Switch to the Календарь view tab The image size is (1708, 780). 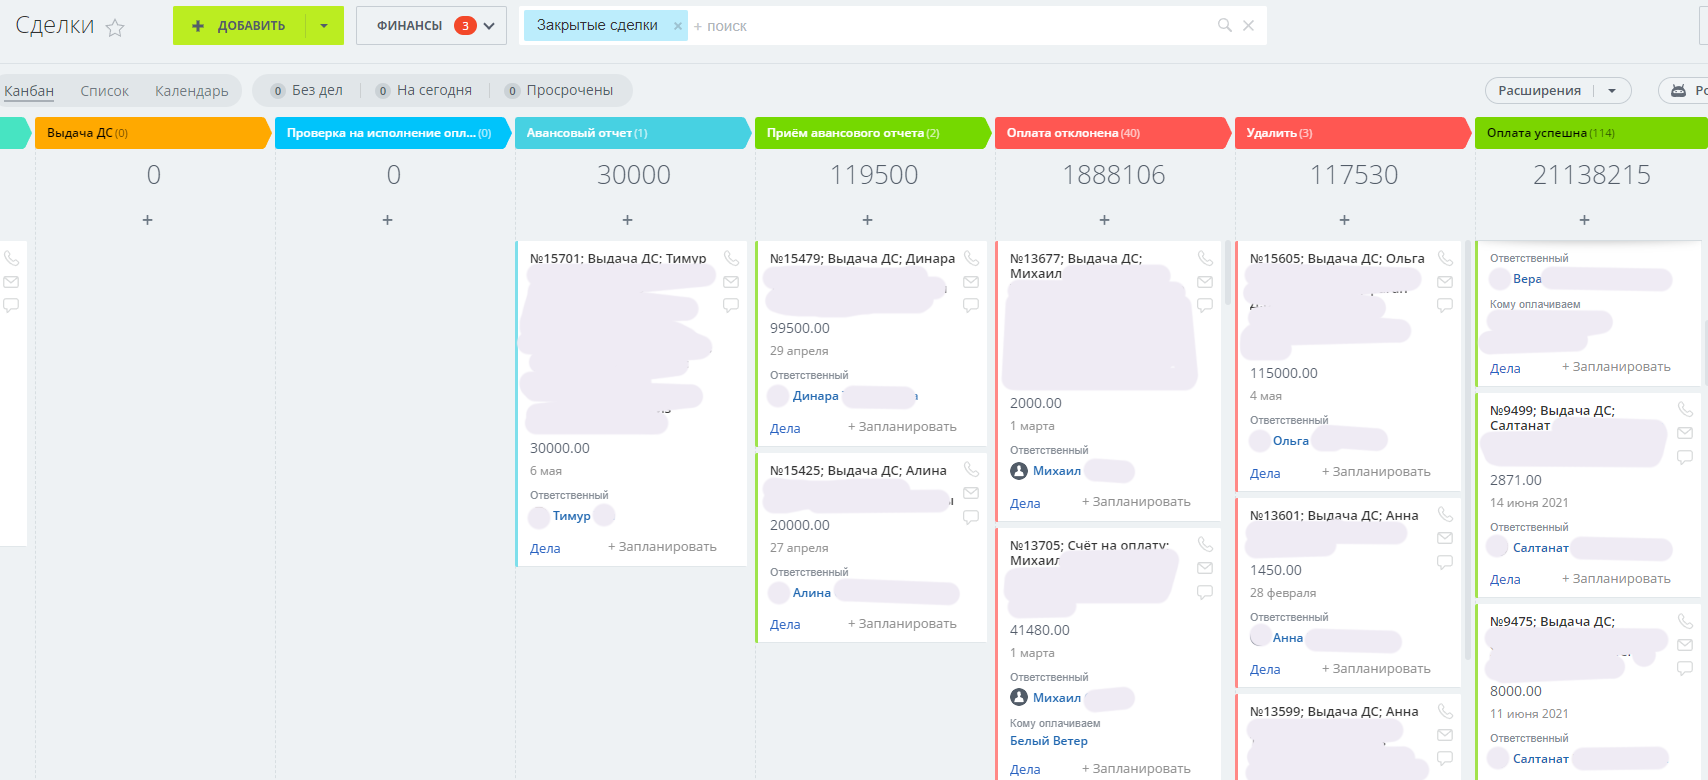point(192,91)
